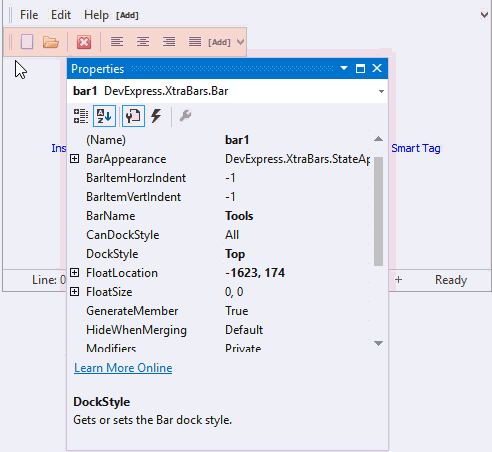Click the Open folder toolbar icon
The height and width of the screenshot is (452, 492).
click(51, 42)
